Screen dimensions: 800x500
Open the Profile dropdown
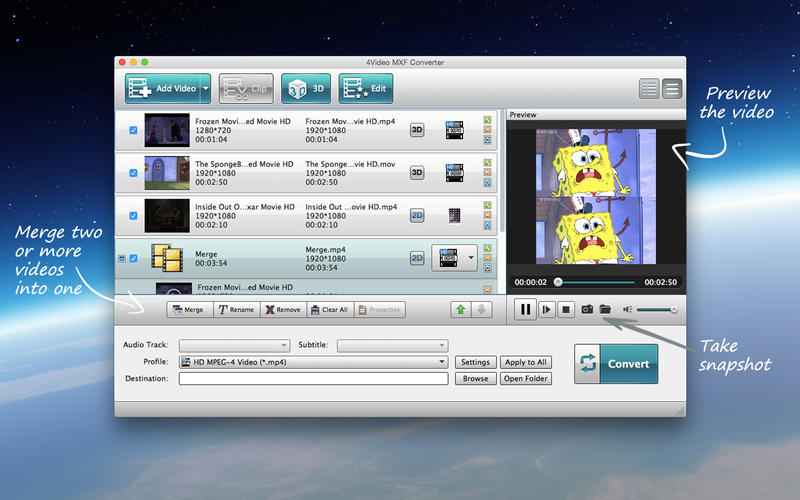click(313, 362)
